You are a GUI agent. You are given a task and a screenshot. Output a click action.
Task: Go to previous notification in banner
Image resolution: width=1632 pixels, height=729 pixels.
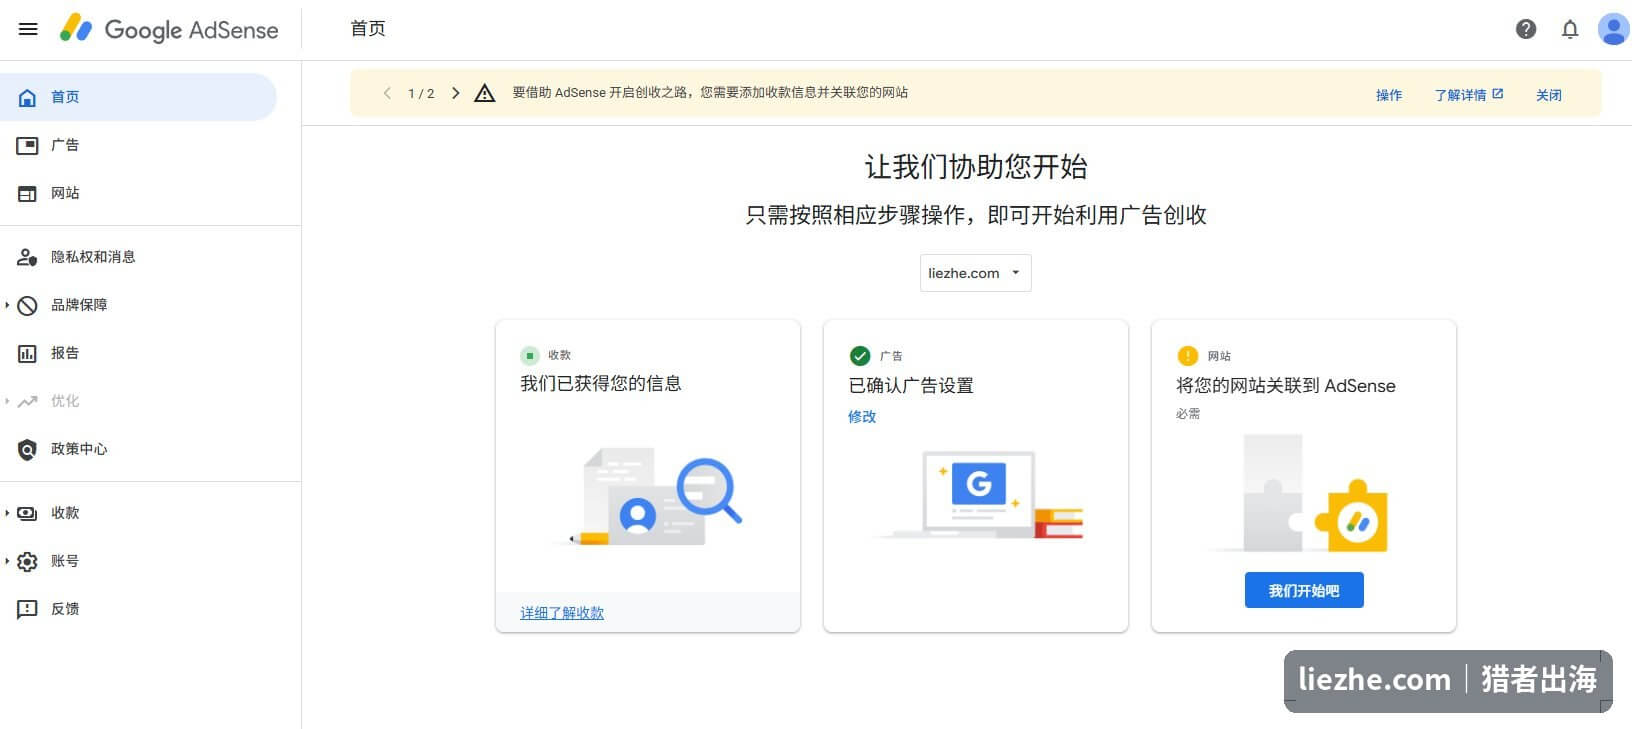pyautogui.click(x=387, y=93)
